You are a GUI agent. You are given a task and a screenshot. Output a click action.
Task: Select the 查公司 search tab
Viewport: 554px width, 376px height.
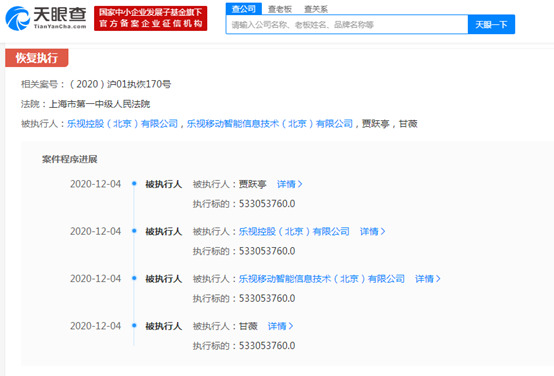tap(244, 9)
